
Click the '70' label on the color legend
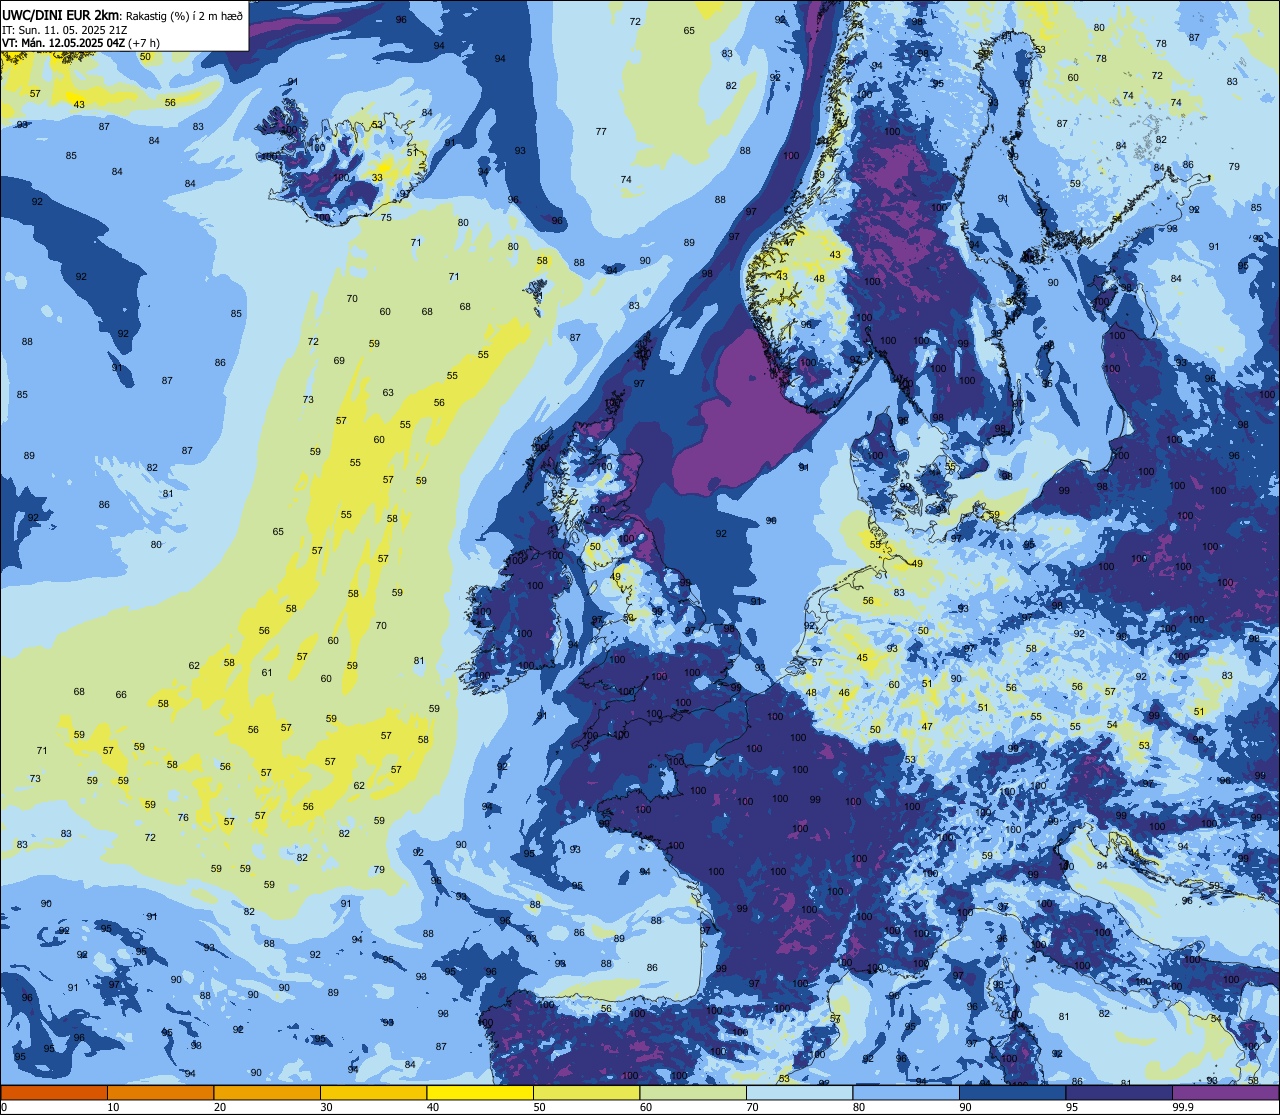[x=752, y=1107]
